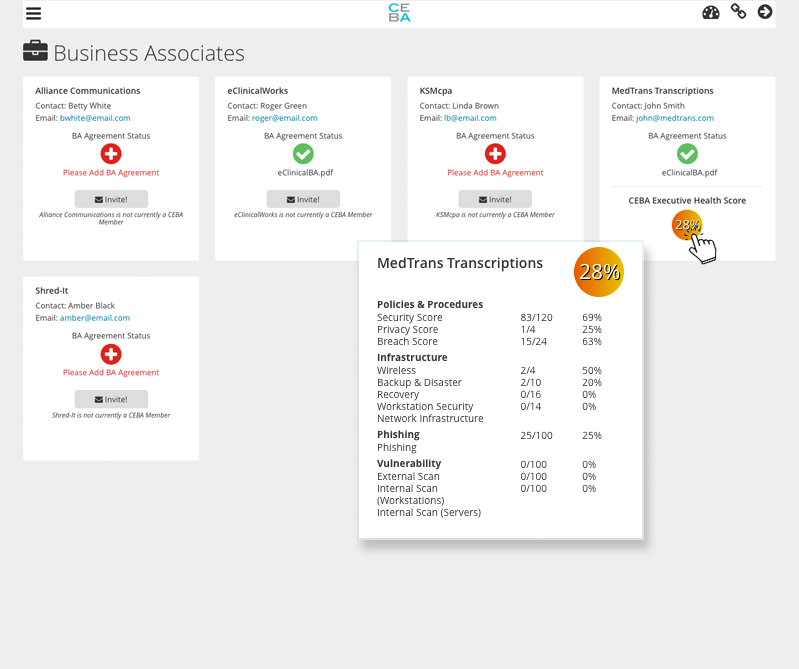Image resolution: width=799 pixels, height=669 pixels.
Task: Click the Security Score row label
Action: [x=409, y=317]
